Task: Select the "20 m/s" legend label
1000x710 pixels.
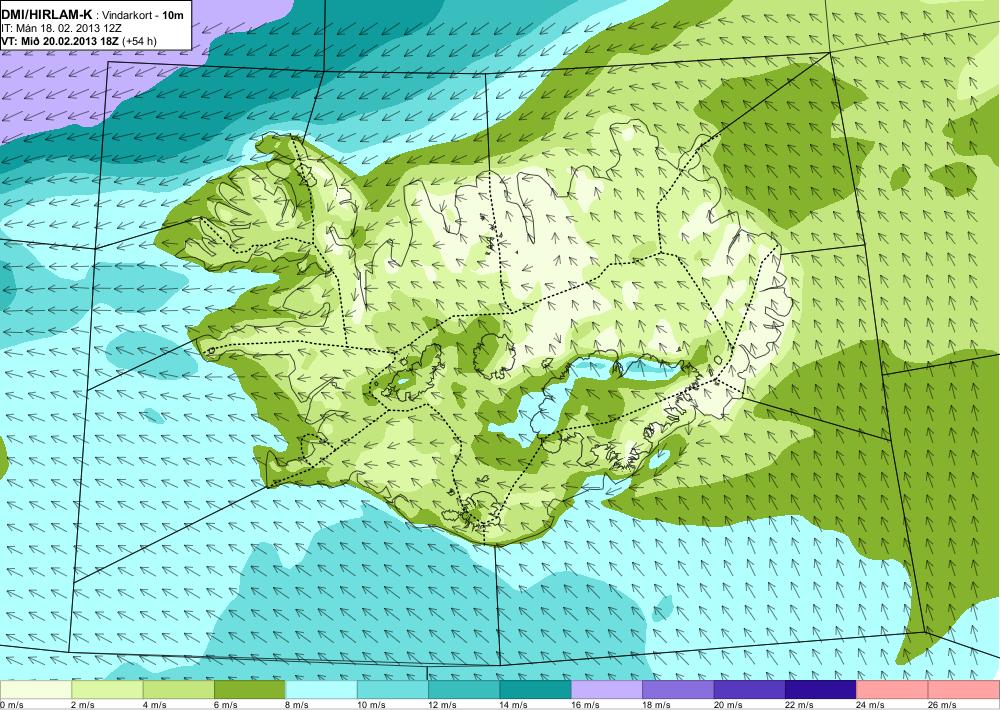Action: tap(728, 705)
